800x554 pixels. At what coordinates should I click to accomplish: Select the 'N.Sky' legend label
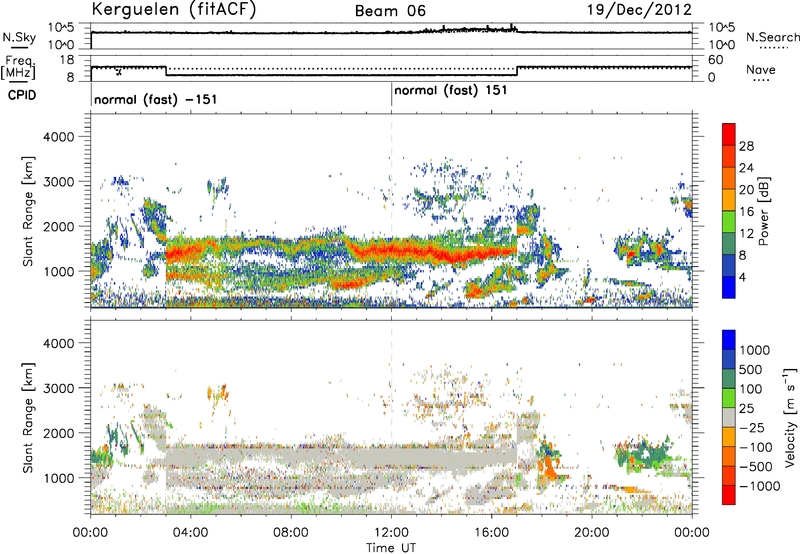tap(19, 37)
